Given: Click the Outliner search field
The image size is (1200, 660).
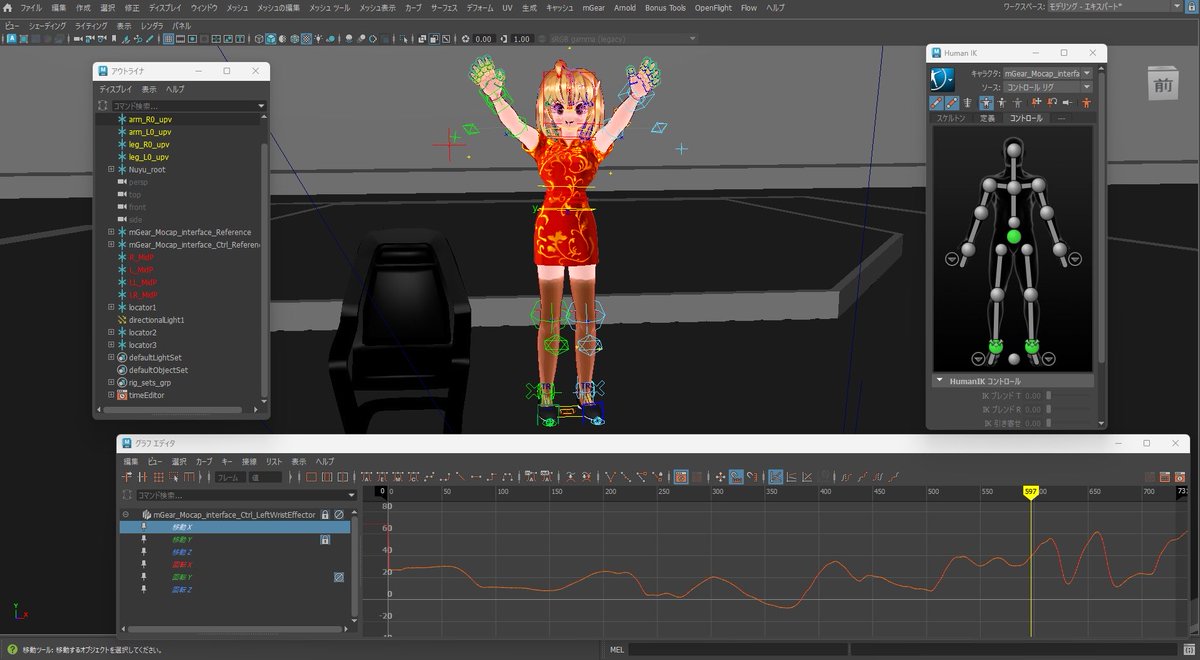Looking at the screenshot, I should (x=188, y=105).
